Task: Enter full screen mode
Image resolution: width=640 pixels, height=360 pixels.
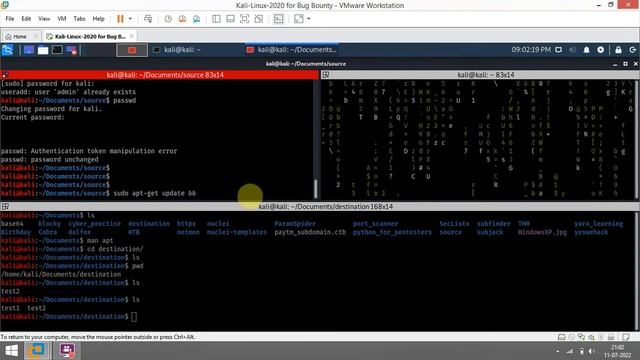Action: pos(244,19)
